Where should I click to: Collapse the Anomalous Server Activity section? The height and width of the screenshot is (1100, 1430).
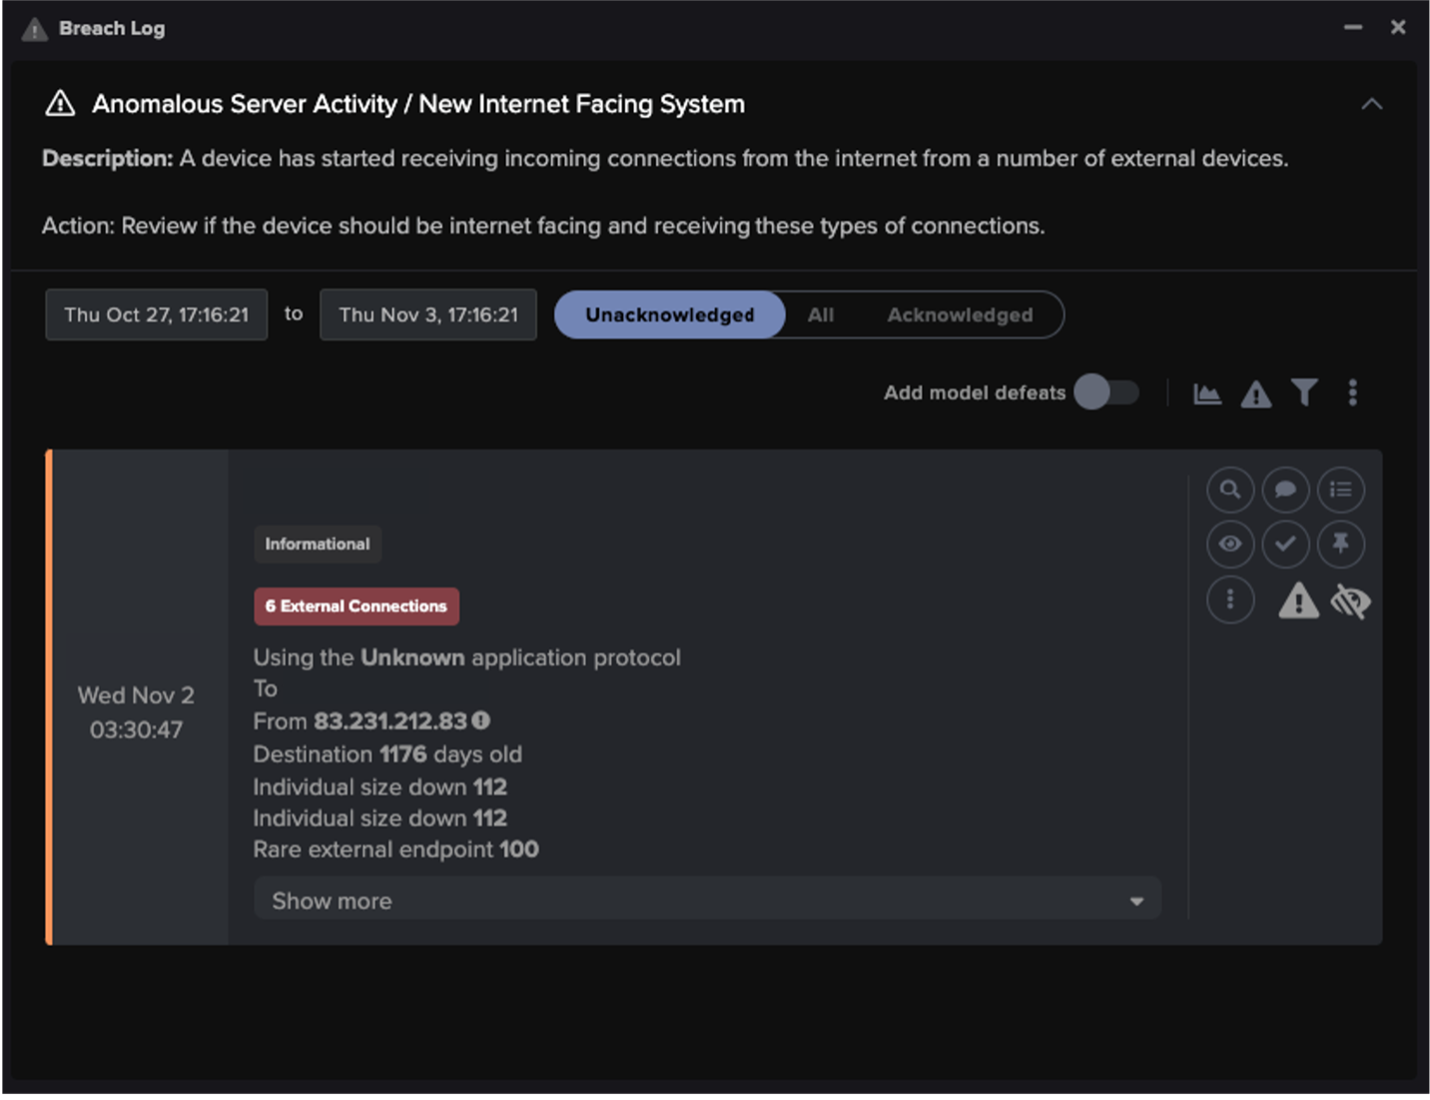click(1371, 103)
